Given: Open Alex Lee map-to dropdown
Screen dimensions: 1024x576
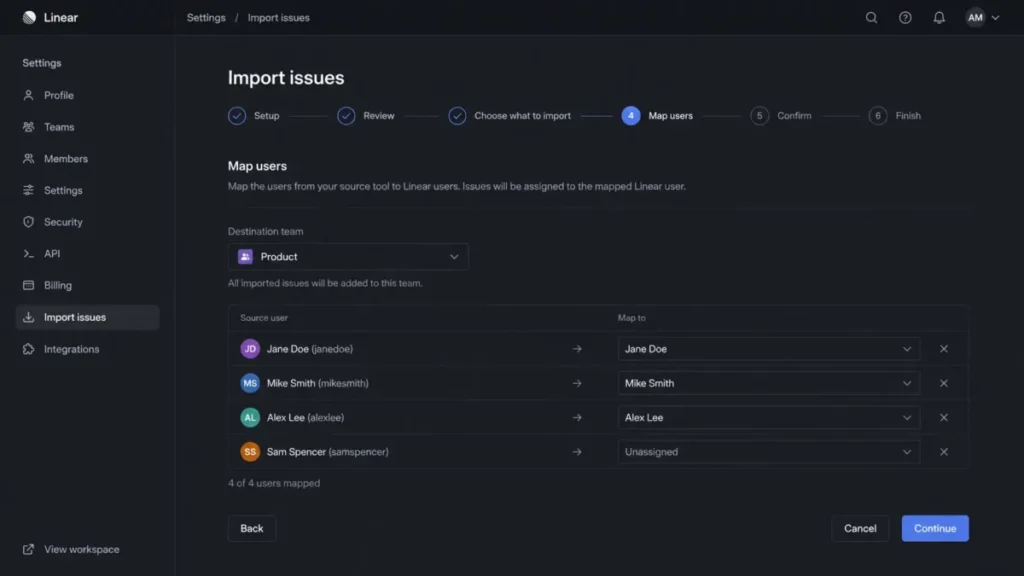Looking at the screenshot, I should (769, 417).
